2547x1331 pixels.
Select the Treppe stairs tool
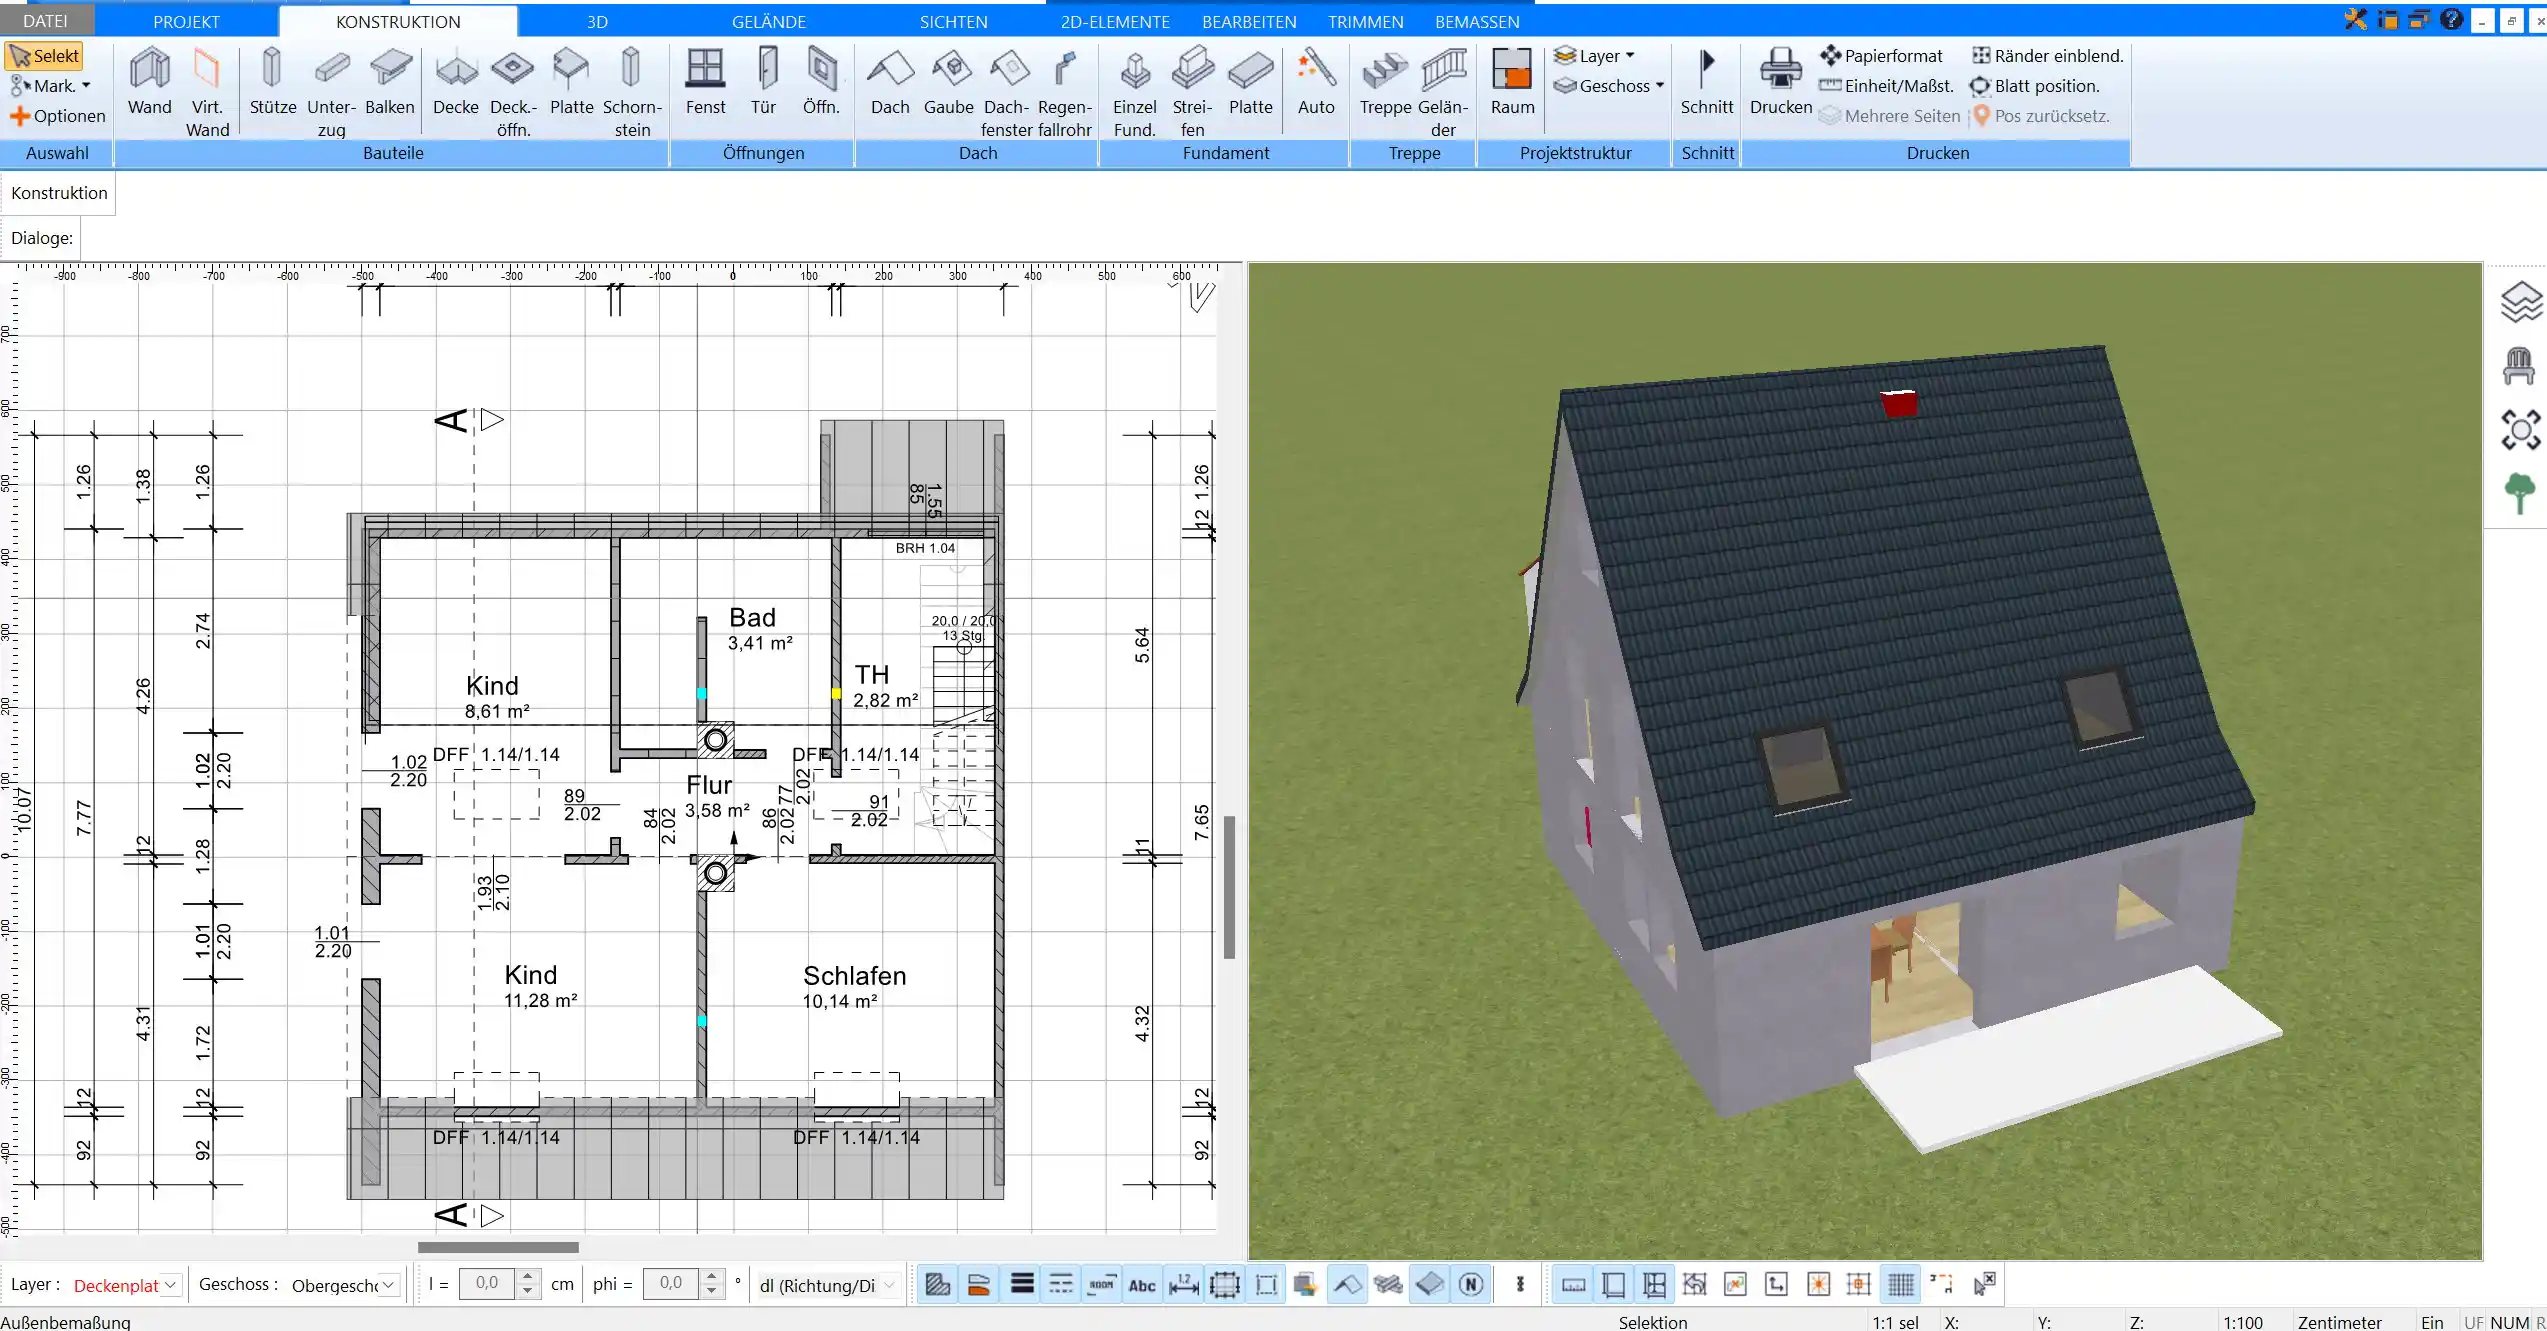1385,82
